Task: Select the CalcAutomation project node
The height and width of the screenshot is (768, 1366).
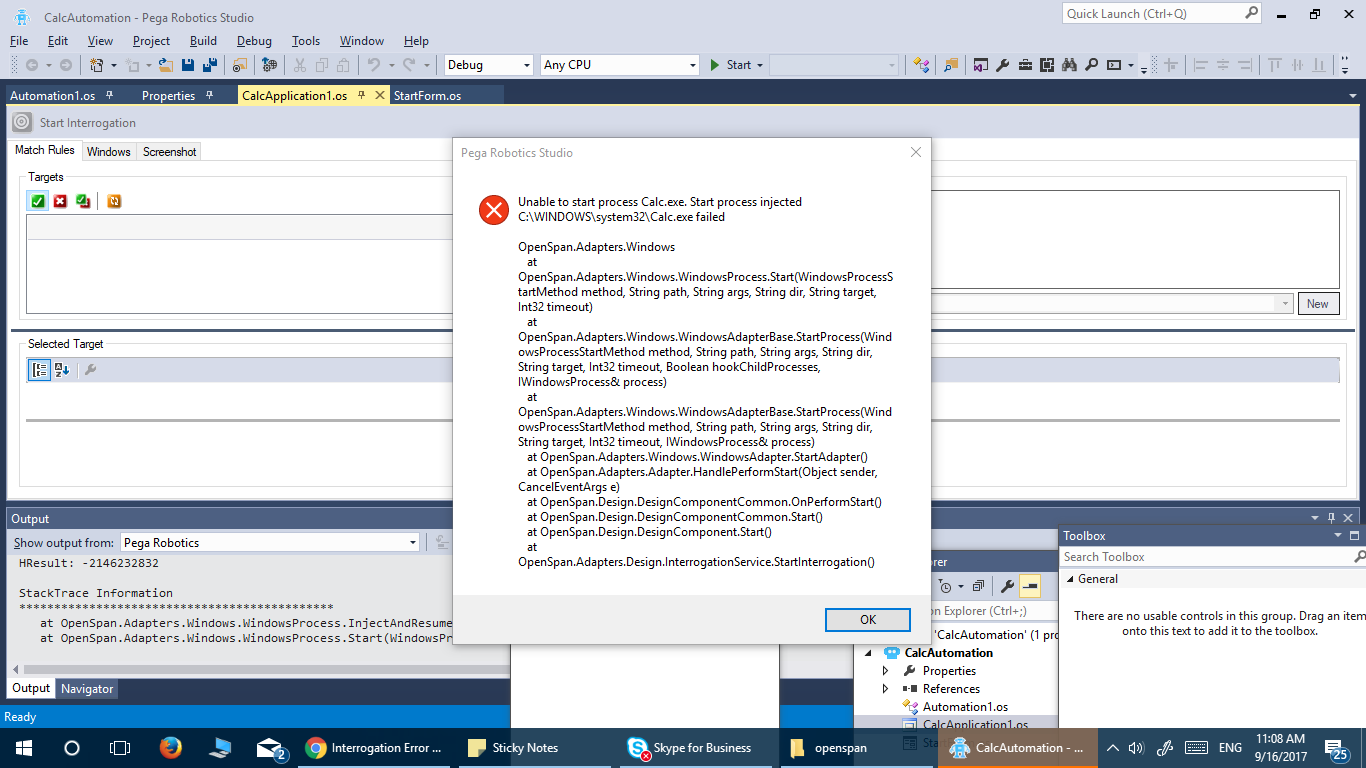Action: coord(949,653)
